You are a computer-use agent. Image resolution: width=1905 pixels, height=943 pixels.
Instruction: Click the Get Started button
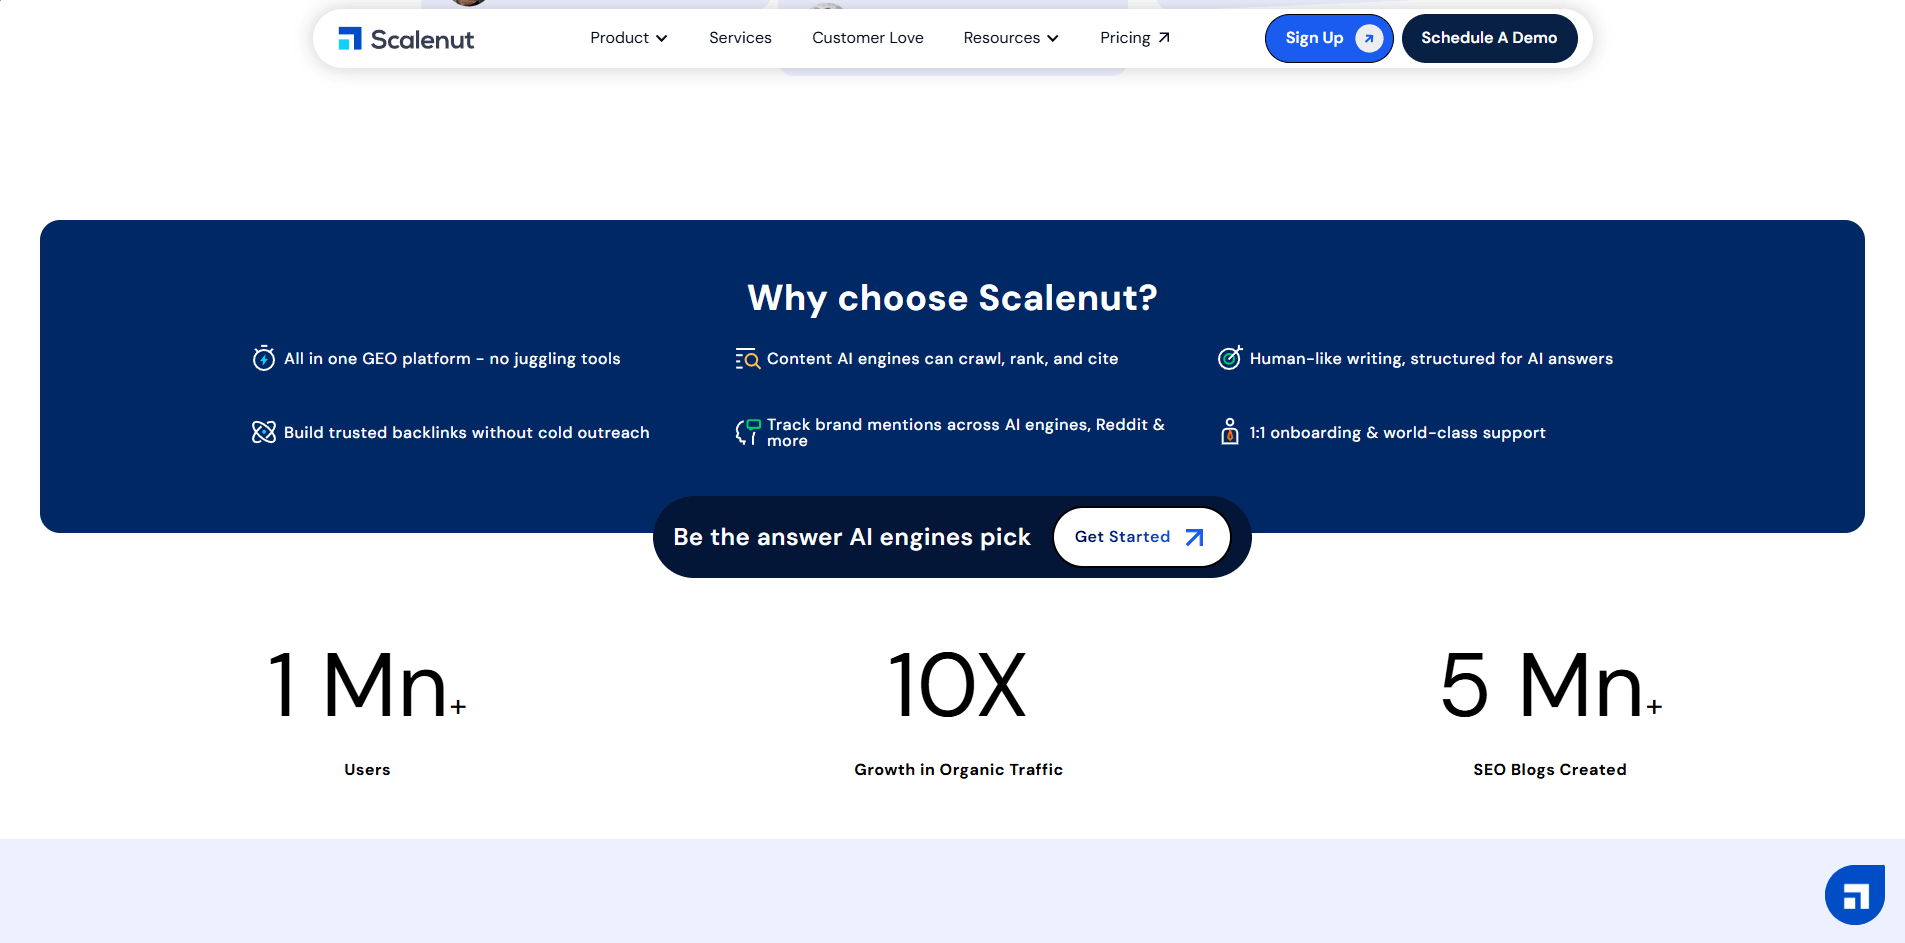[x=1140, y=537]
